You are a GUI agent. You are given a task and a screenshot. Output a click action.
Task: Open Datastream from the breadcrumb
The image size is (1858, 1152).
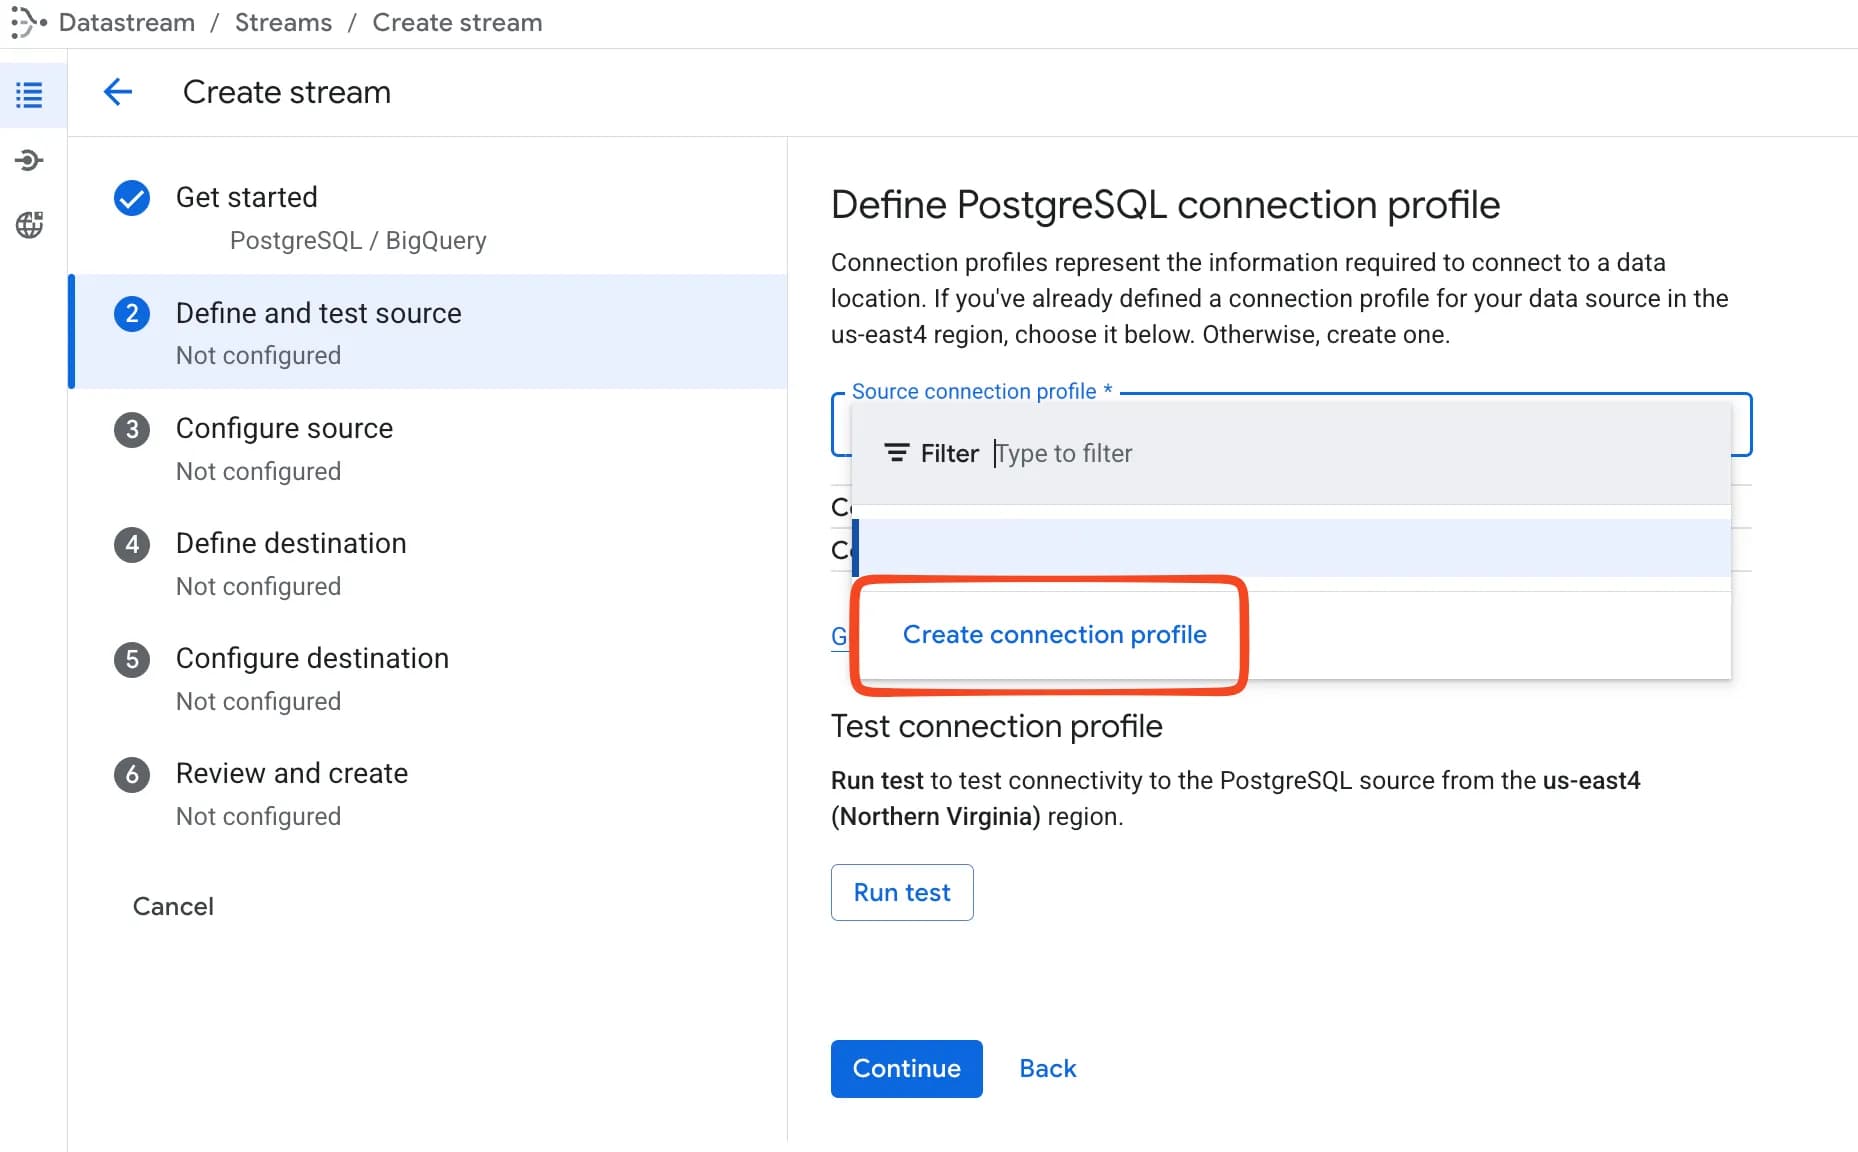tap(126, 22)
